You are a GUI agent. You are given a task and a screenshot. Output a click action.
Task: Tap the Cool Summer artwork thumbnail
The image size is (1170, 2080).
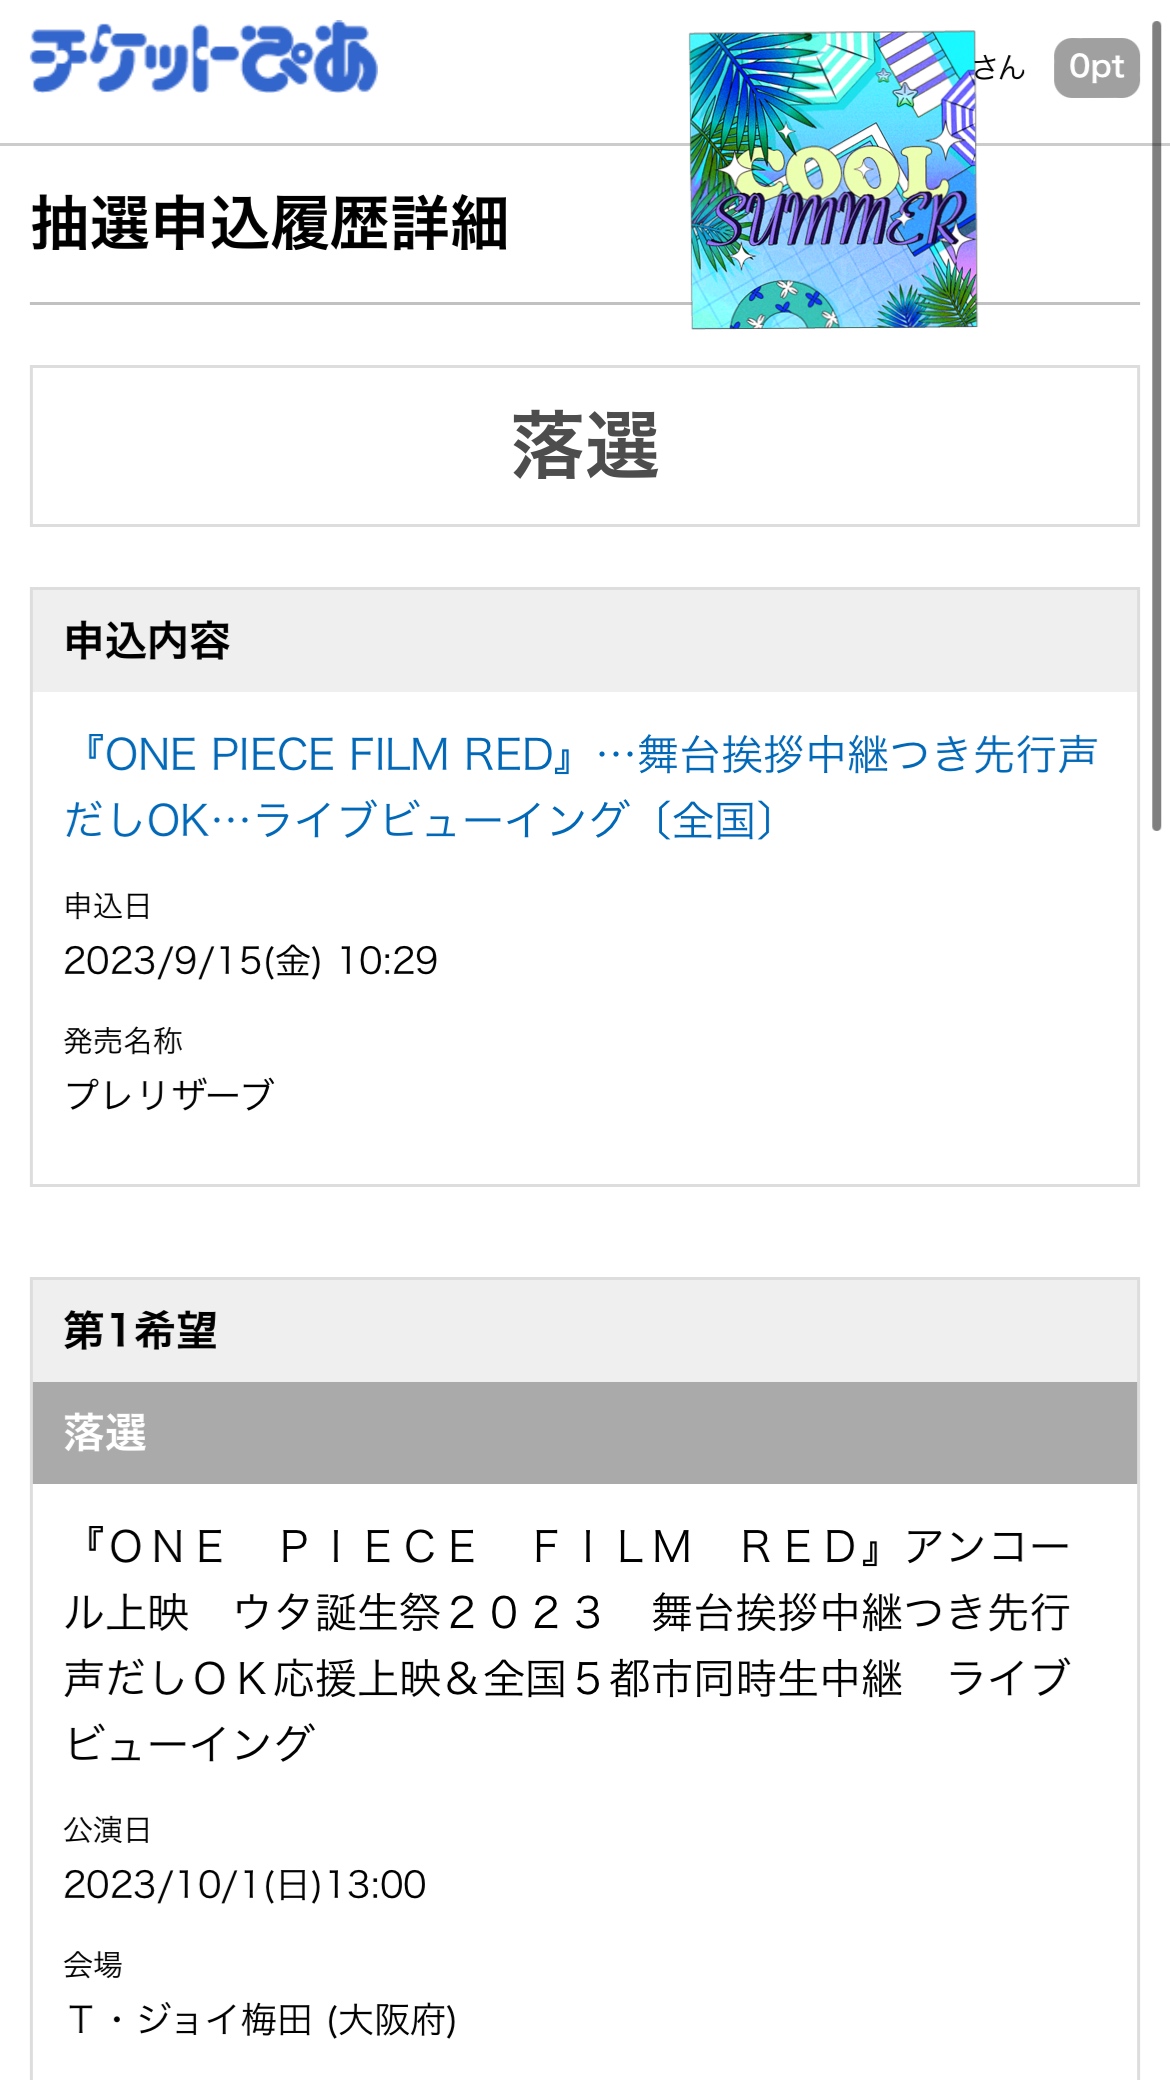833,180
